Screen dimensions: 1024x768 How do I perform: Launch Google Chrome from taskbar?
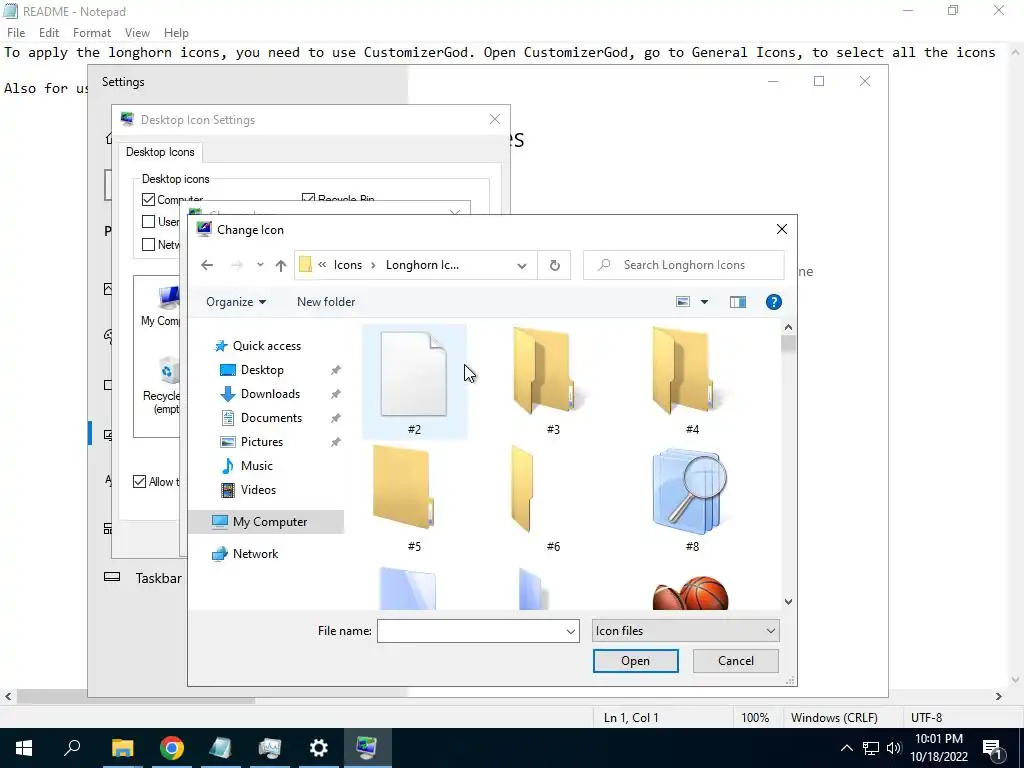[172, 748]
